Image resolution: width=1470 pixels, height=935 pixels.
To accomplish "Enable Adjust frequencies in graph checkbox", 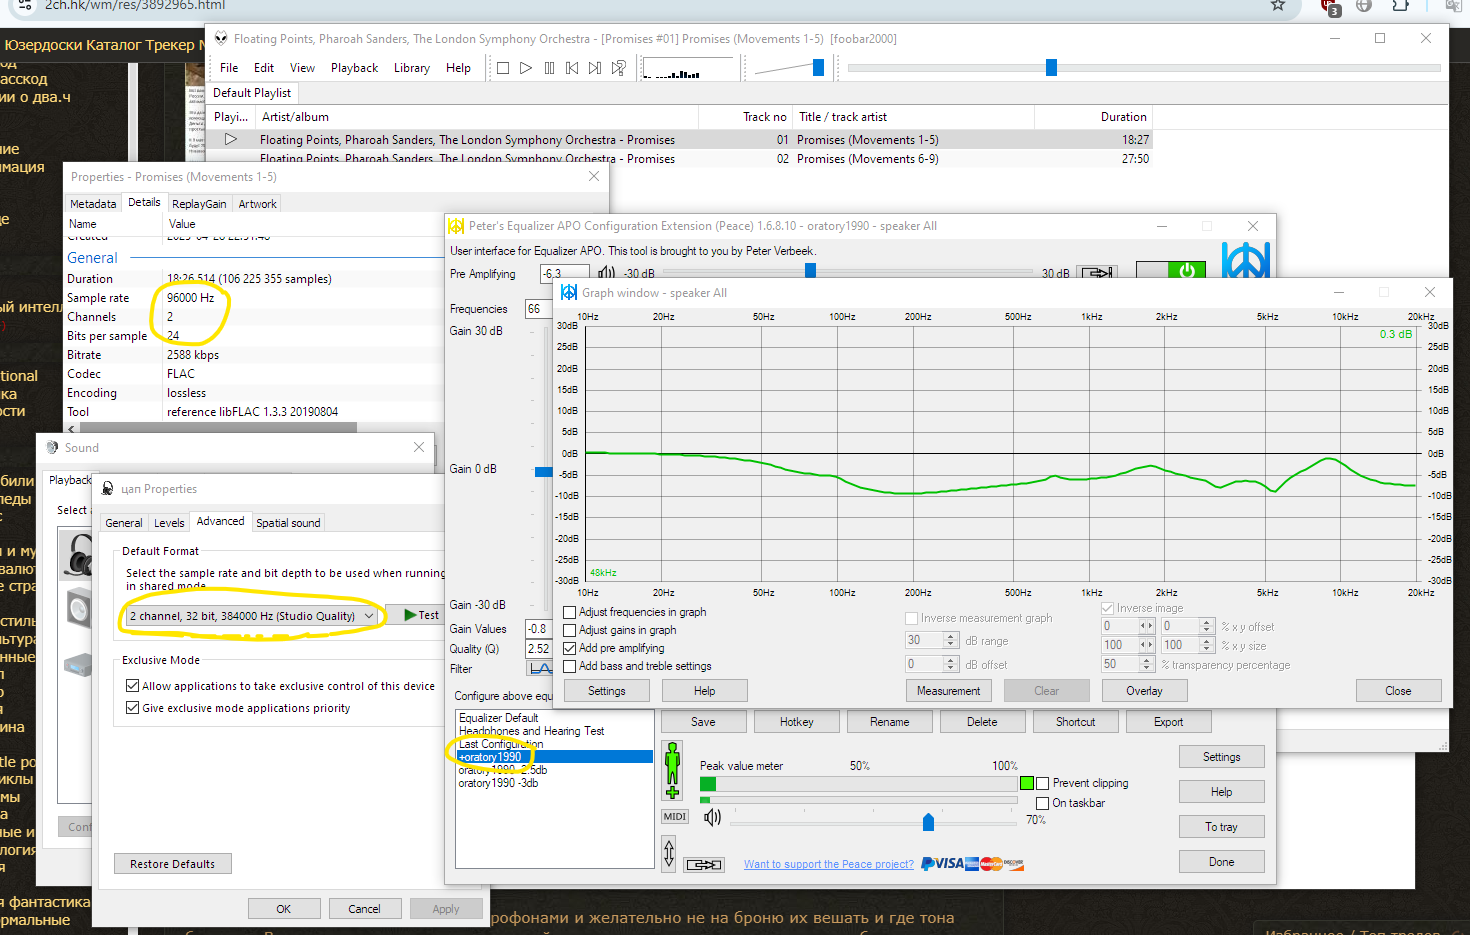I will (x=570, y=612).
